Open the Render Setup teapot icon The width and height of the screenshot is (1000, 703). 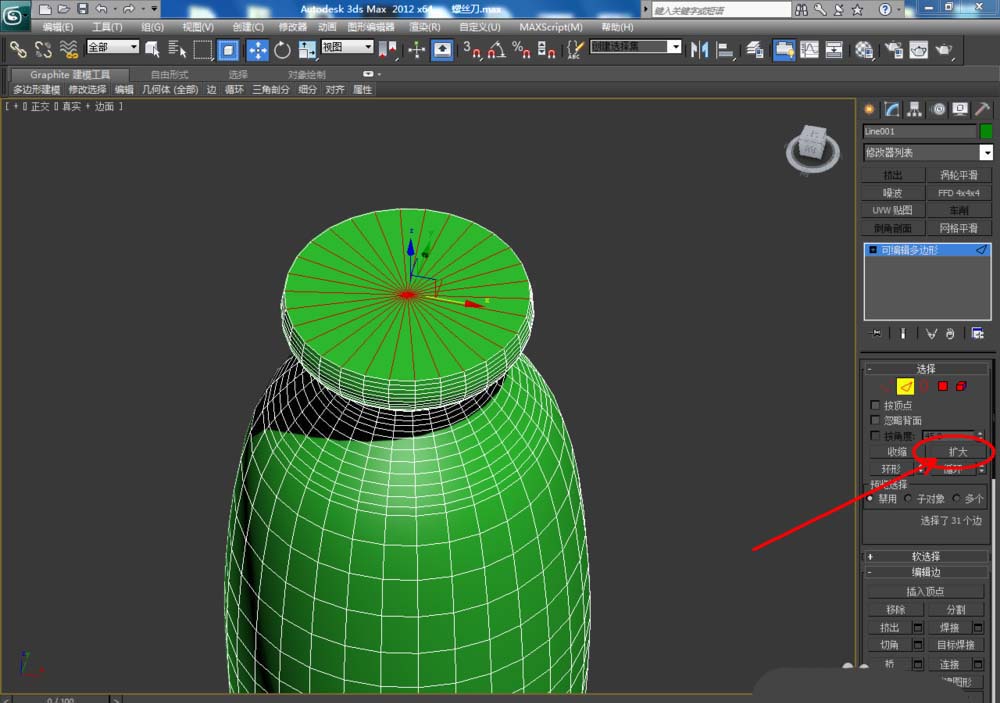[x=893, y=49]
